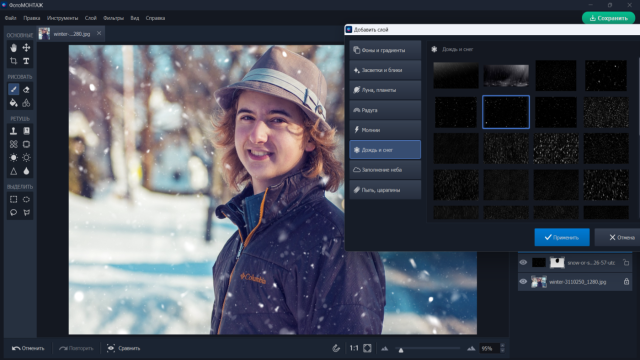This screenshot has height=360, width=640.
Task: Select the Text tool
Action: [x=26, y=61]
